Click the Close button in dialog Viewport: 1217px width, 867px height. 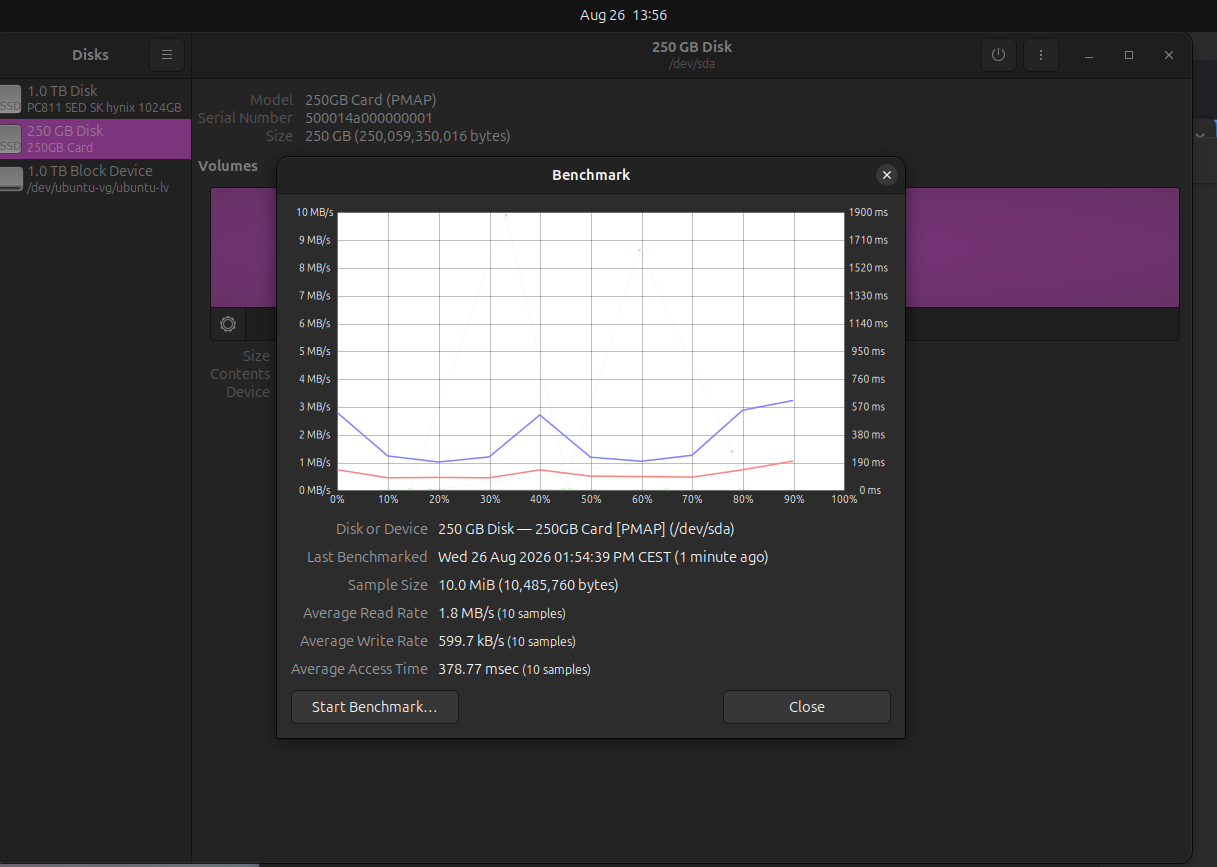(806, 707)
